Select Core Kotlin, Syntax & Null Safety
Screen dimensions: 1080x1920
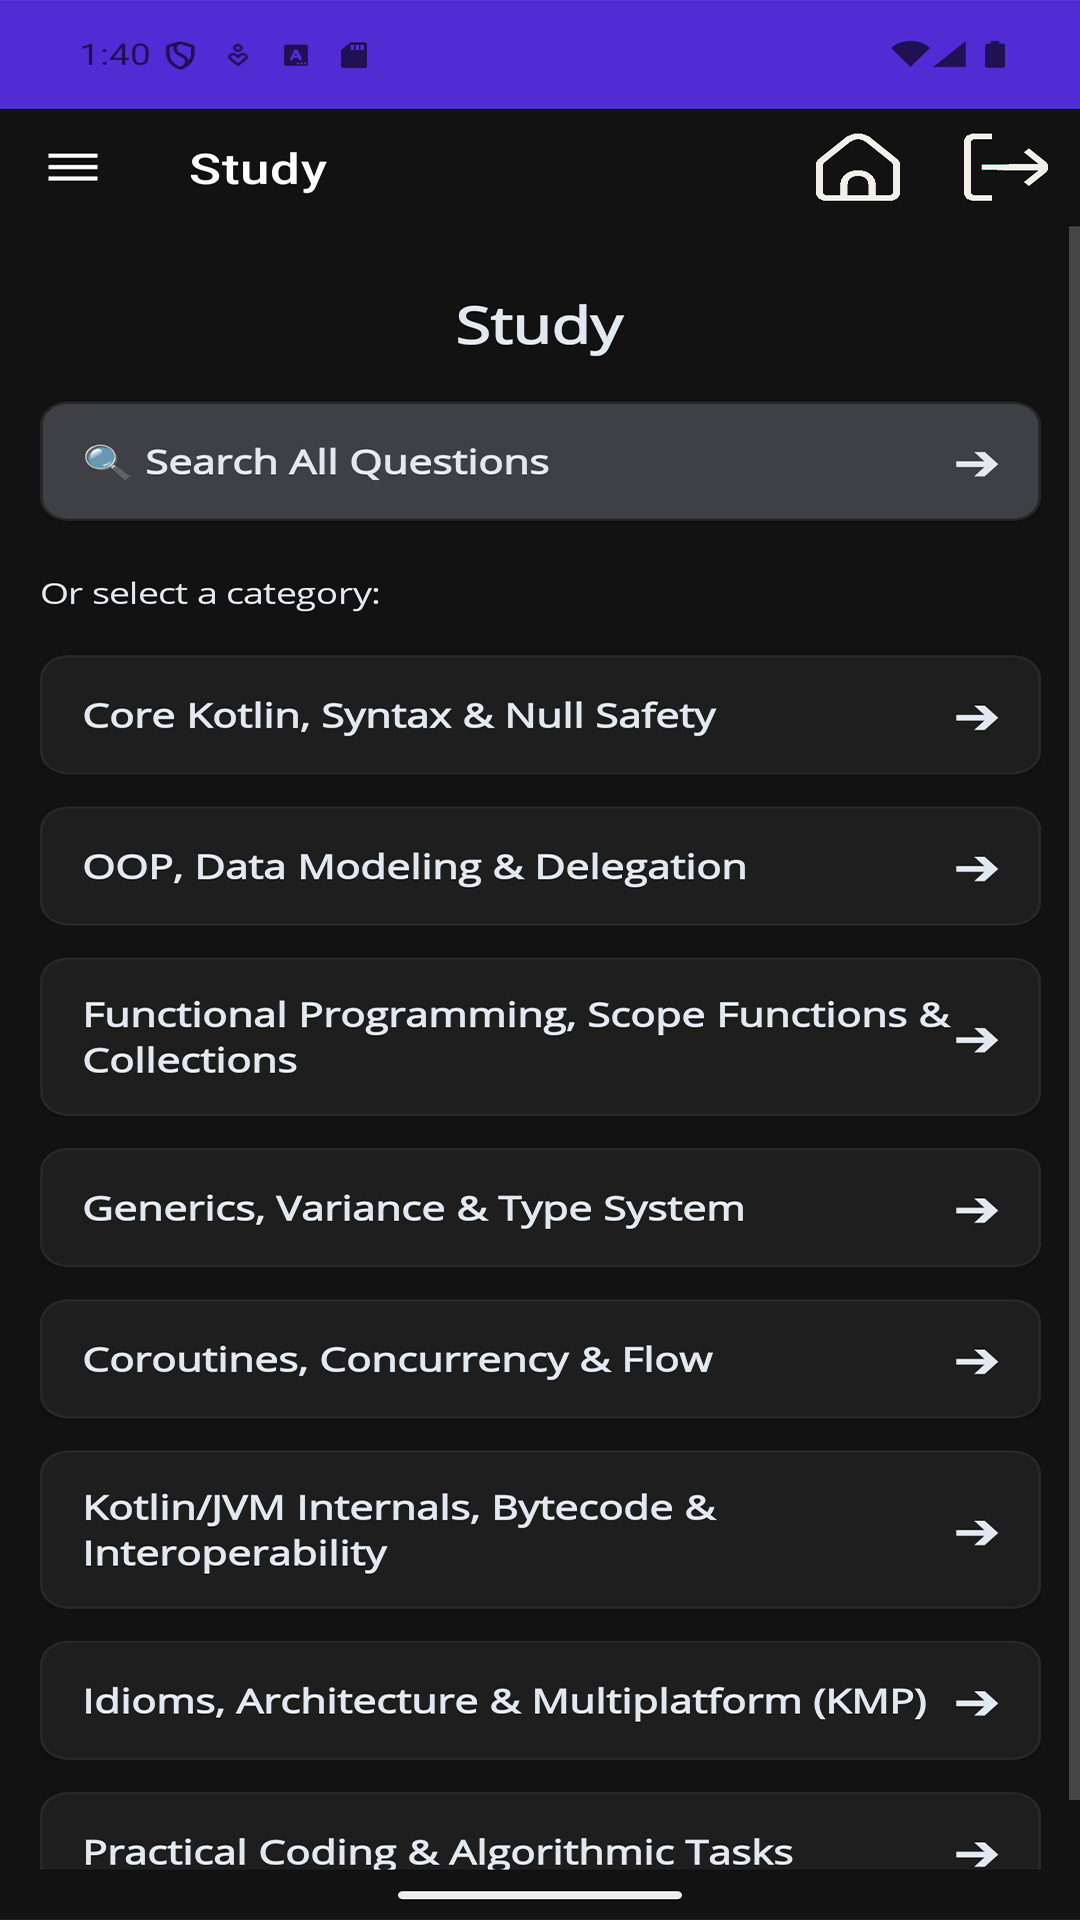(540, 715)
